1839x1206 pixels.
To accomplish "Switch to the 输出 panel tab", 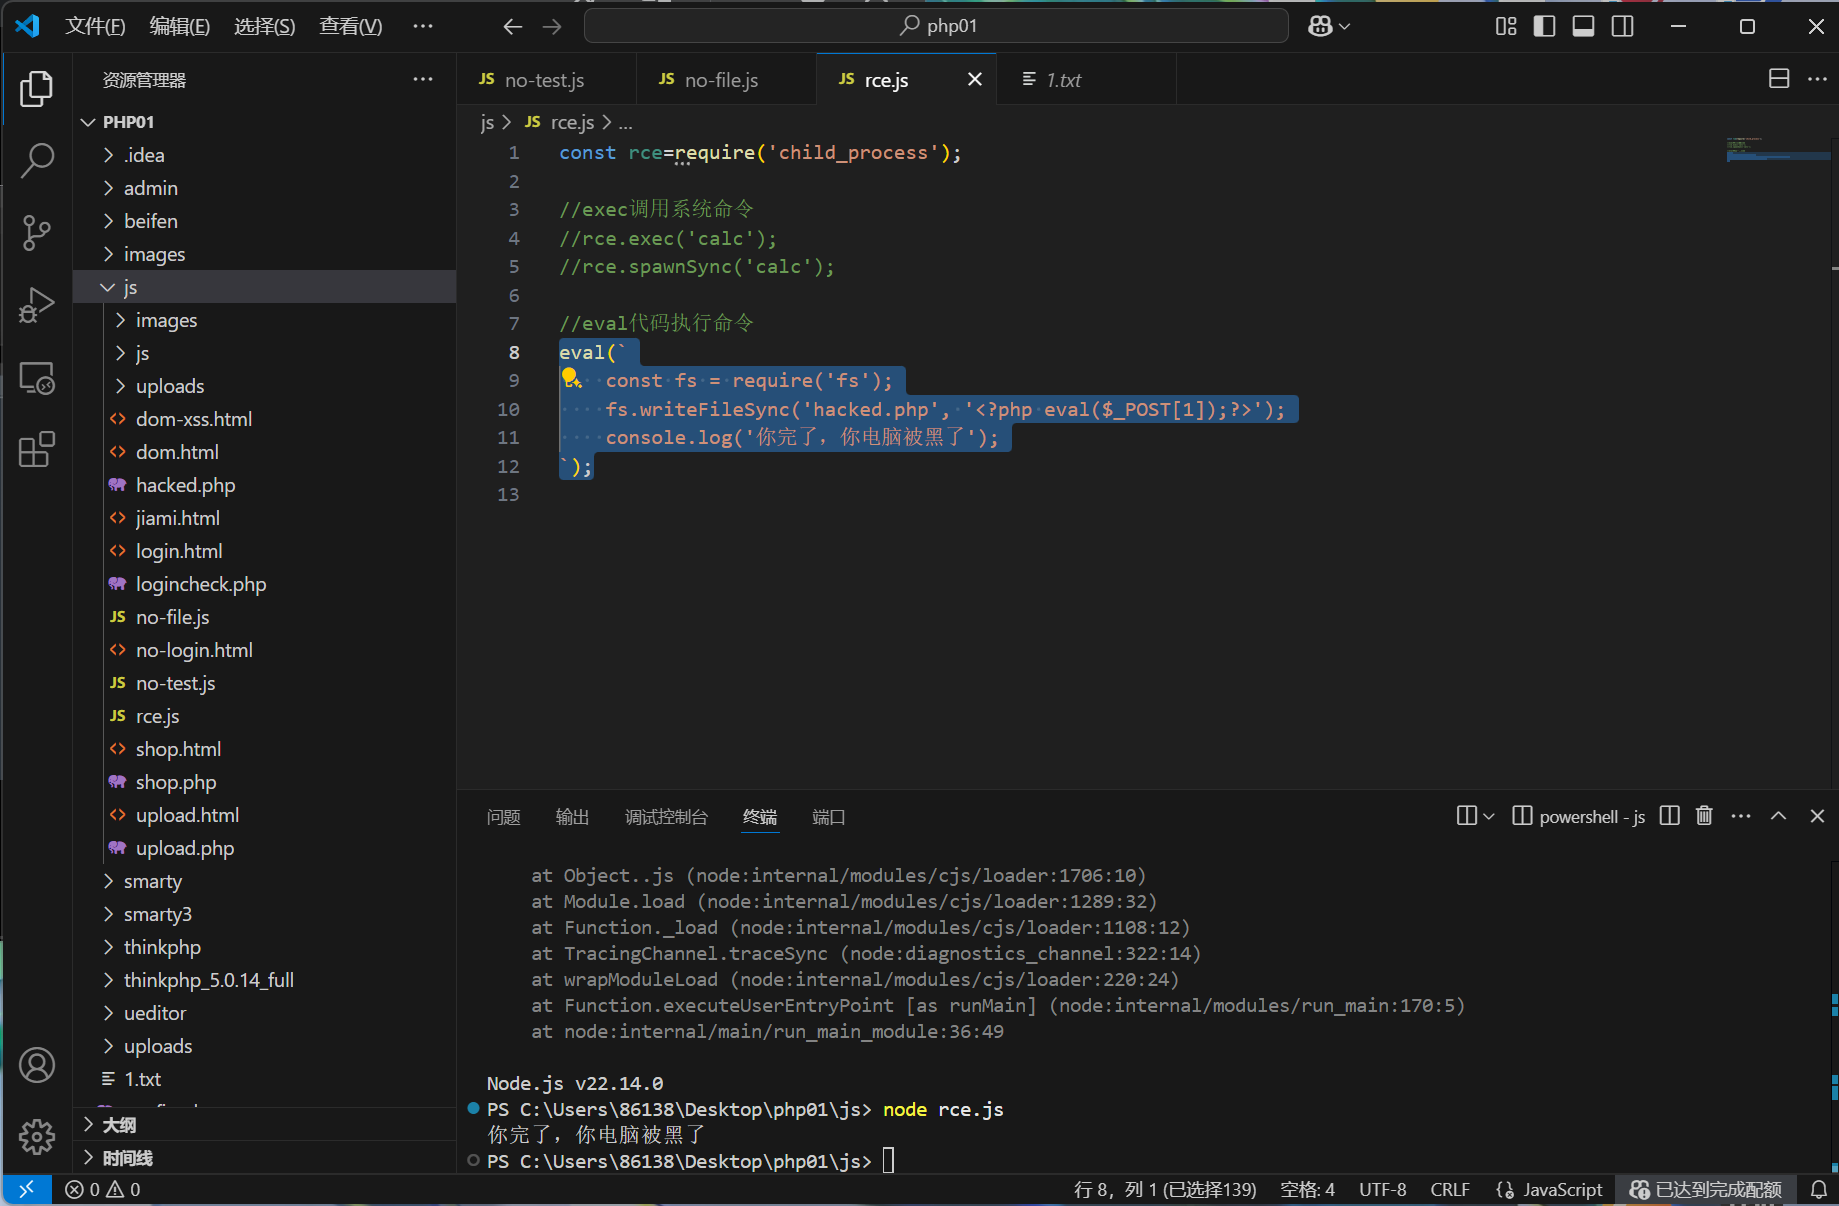I will (573, 817).
